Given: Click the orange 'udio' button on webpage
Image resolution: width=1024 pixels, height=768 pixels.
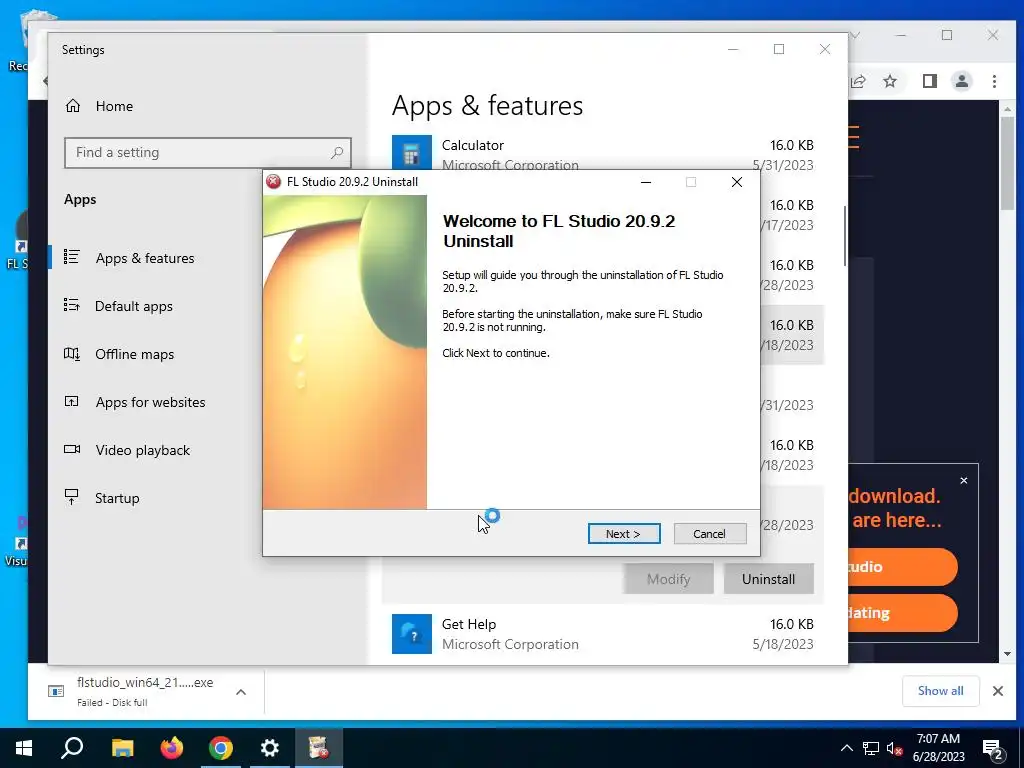Looking at the screenshot, I should point(903,567).
